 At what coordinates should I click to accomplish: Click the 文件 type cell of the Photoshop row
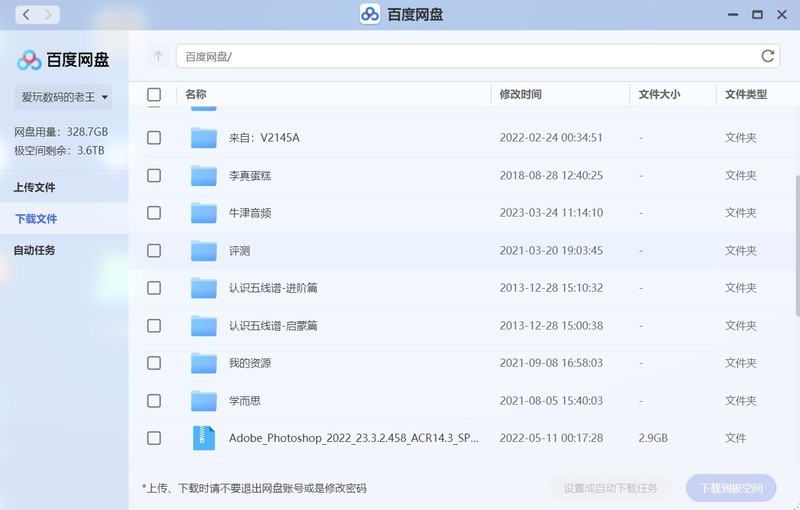735,438
